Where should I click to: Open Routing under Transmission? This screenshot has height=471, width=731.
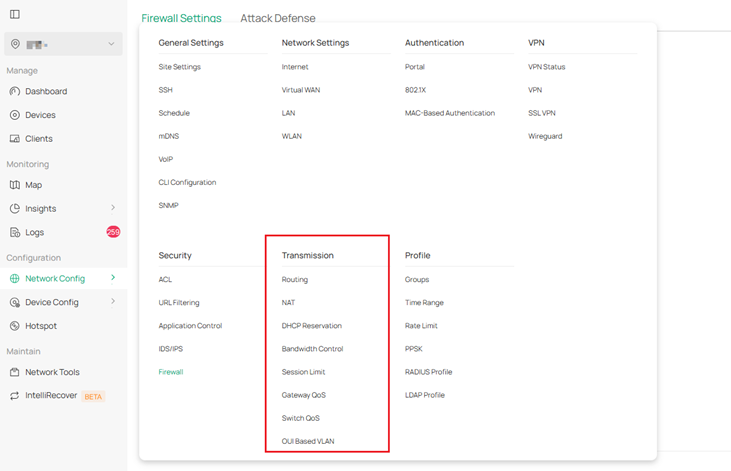tap(295, 279)
